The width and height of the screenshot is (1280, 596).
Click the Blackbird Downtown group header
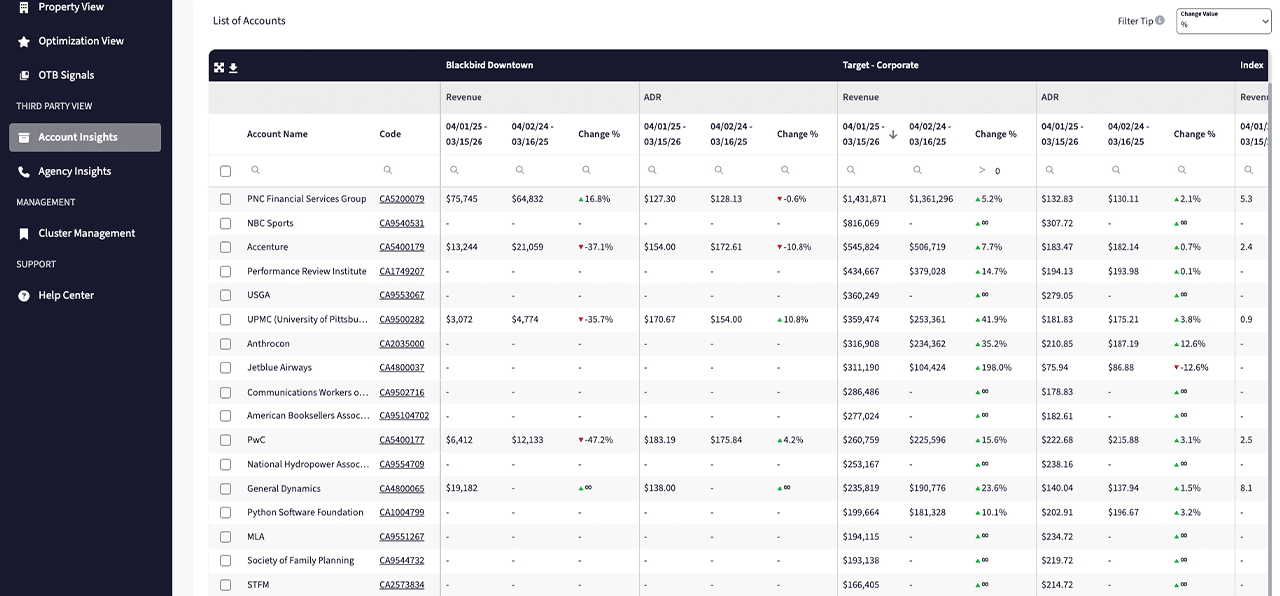point(489,65)
